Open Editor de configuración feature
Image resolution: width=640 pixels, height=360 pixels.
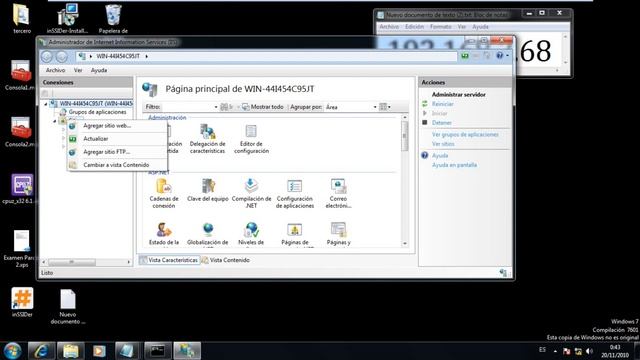pyautogui.click(x=251, y=139)
